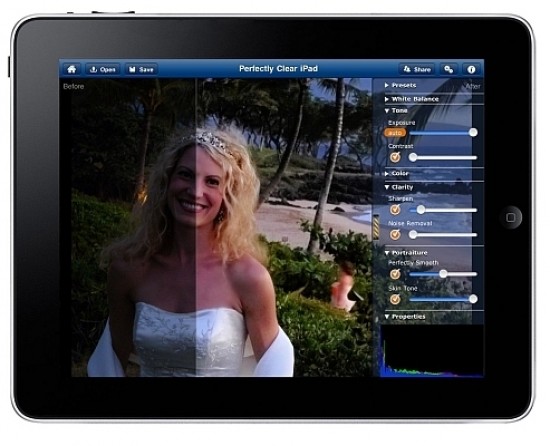Expand the Presets section
The height and width of the screenshot is (446, 550).
coord(400,85)
